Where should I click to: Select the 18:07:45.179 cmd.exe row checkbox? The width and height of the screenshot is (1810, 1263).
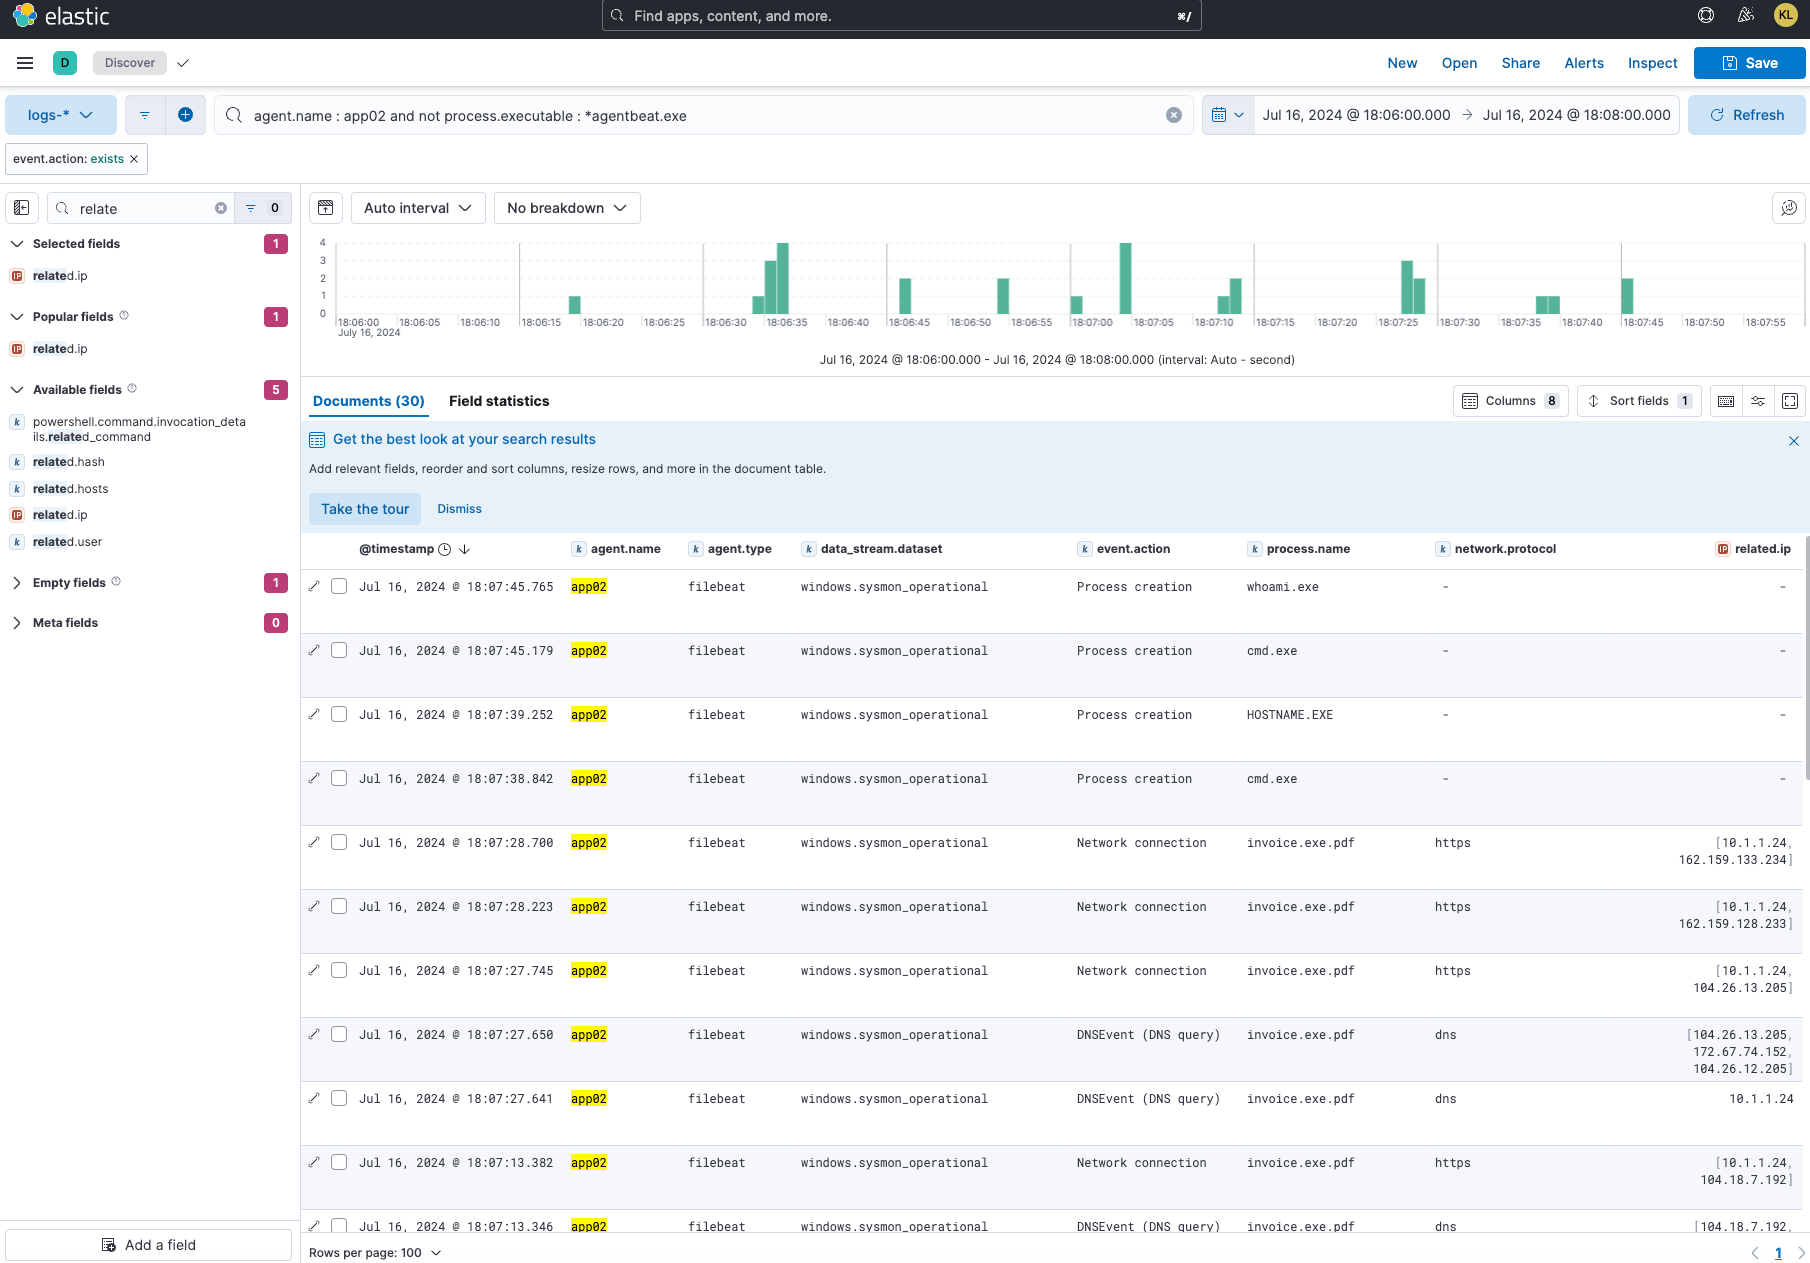339,650
